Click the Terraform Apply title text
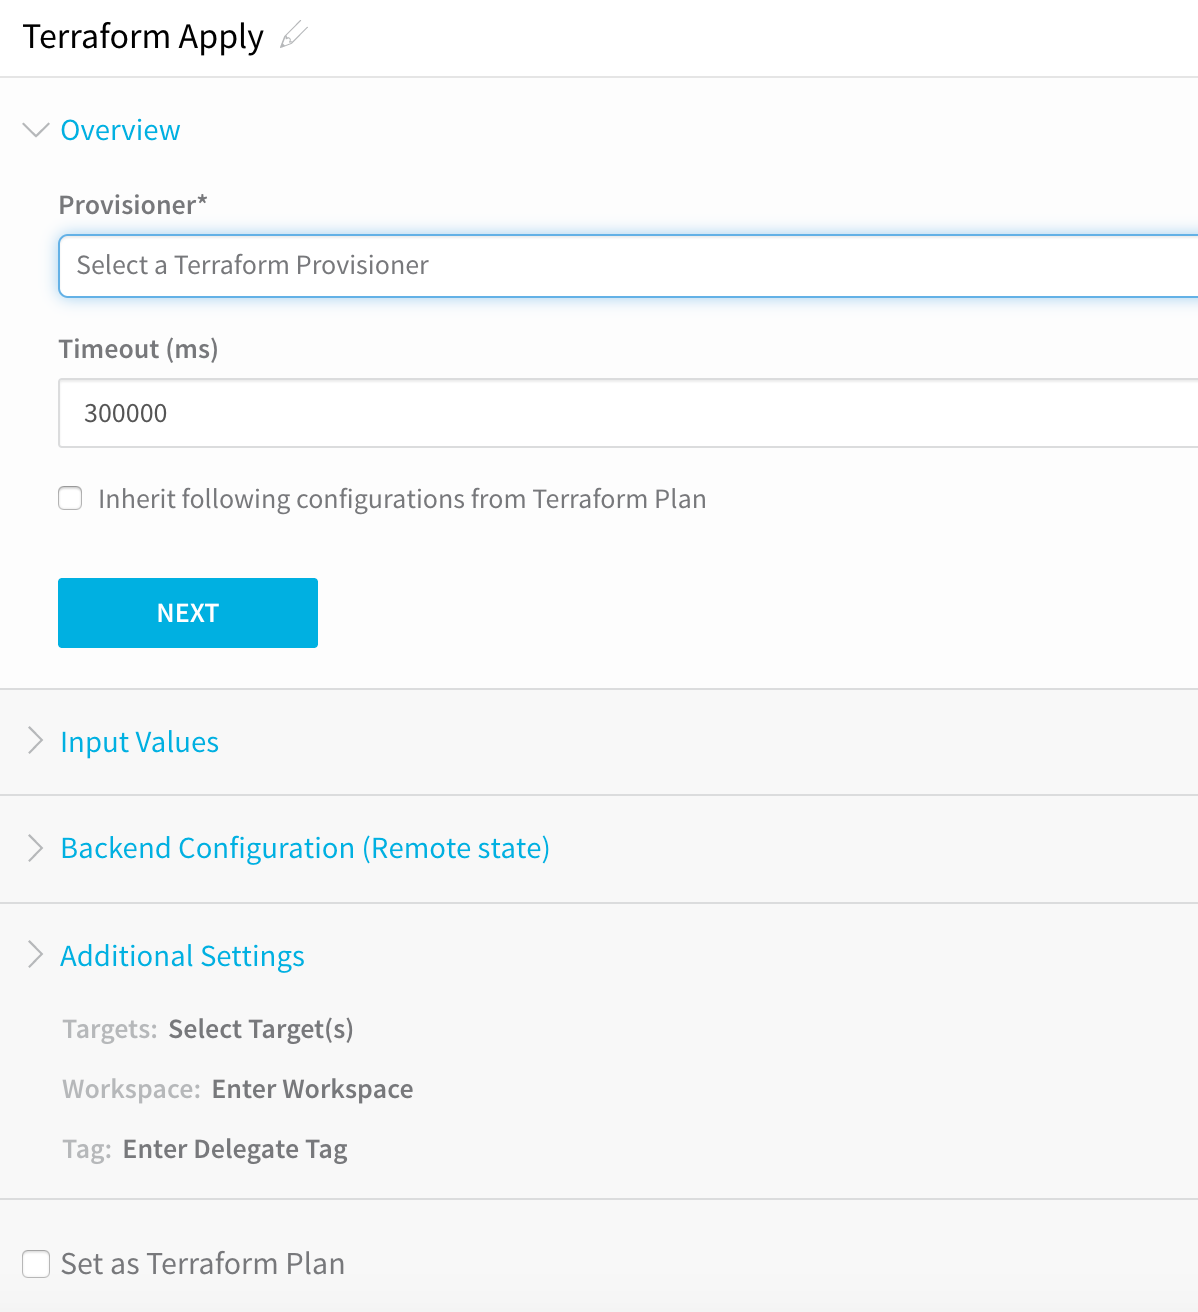1198x1312 pixels. 143,37
